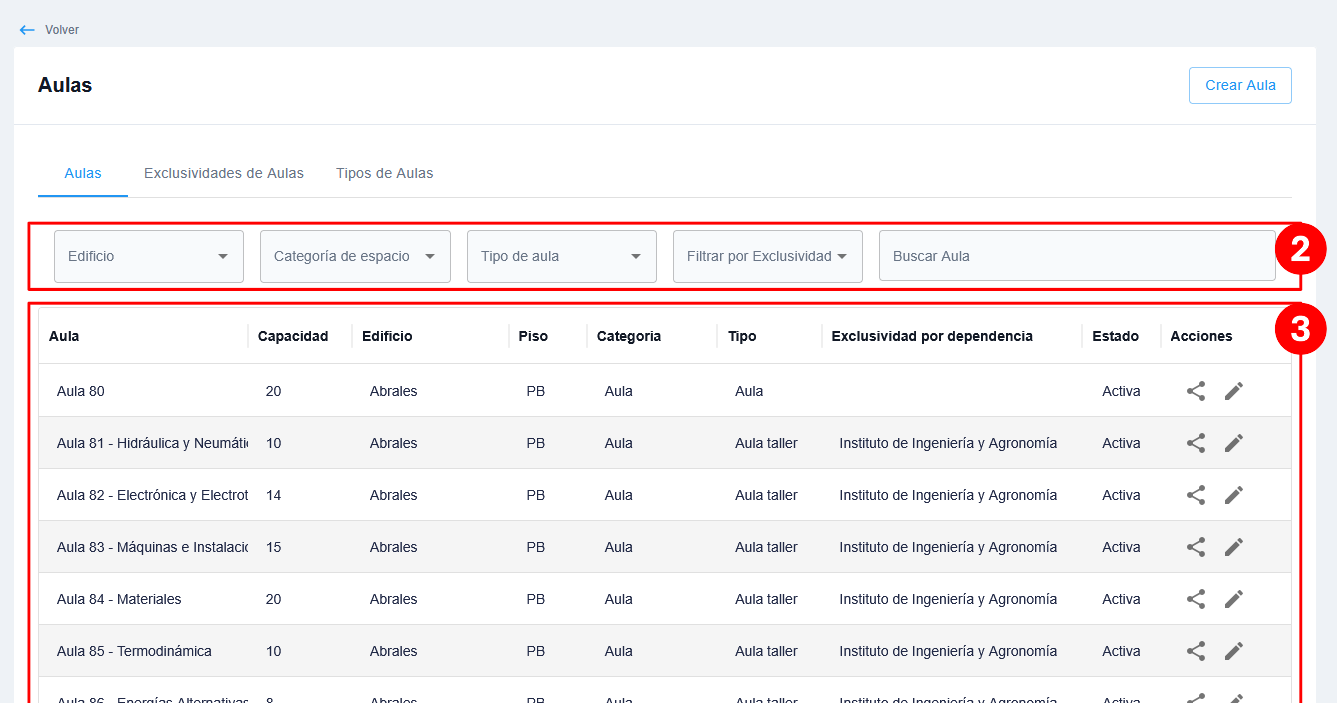Switch to the Exclusividades de Aulas tab
1341x703 pixels.
224,173
